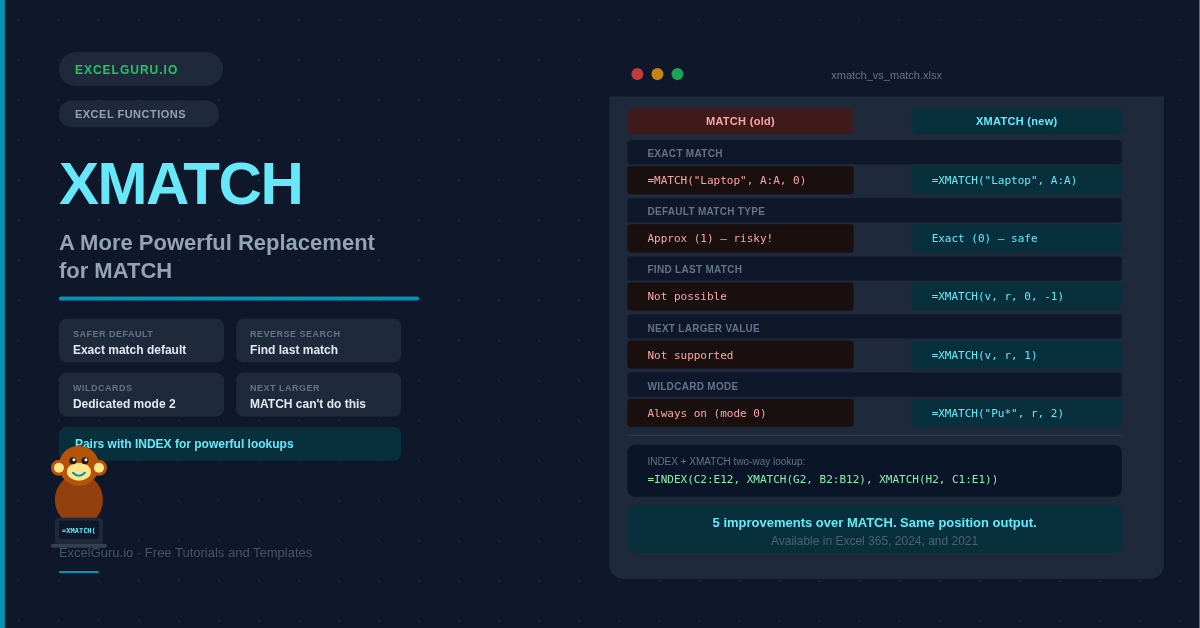The width and height of the screenshot is (1200, 628).
Task: Click the xmatch_vs_match.xlsx file title
Action: (x=886, y=75)
